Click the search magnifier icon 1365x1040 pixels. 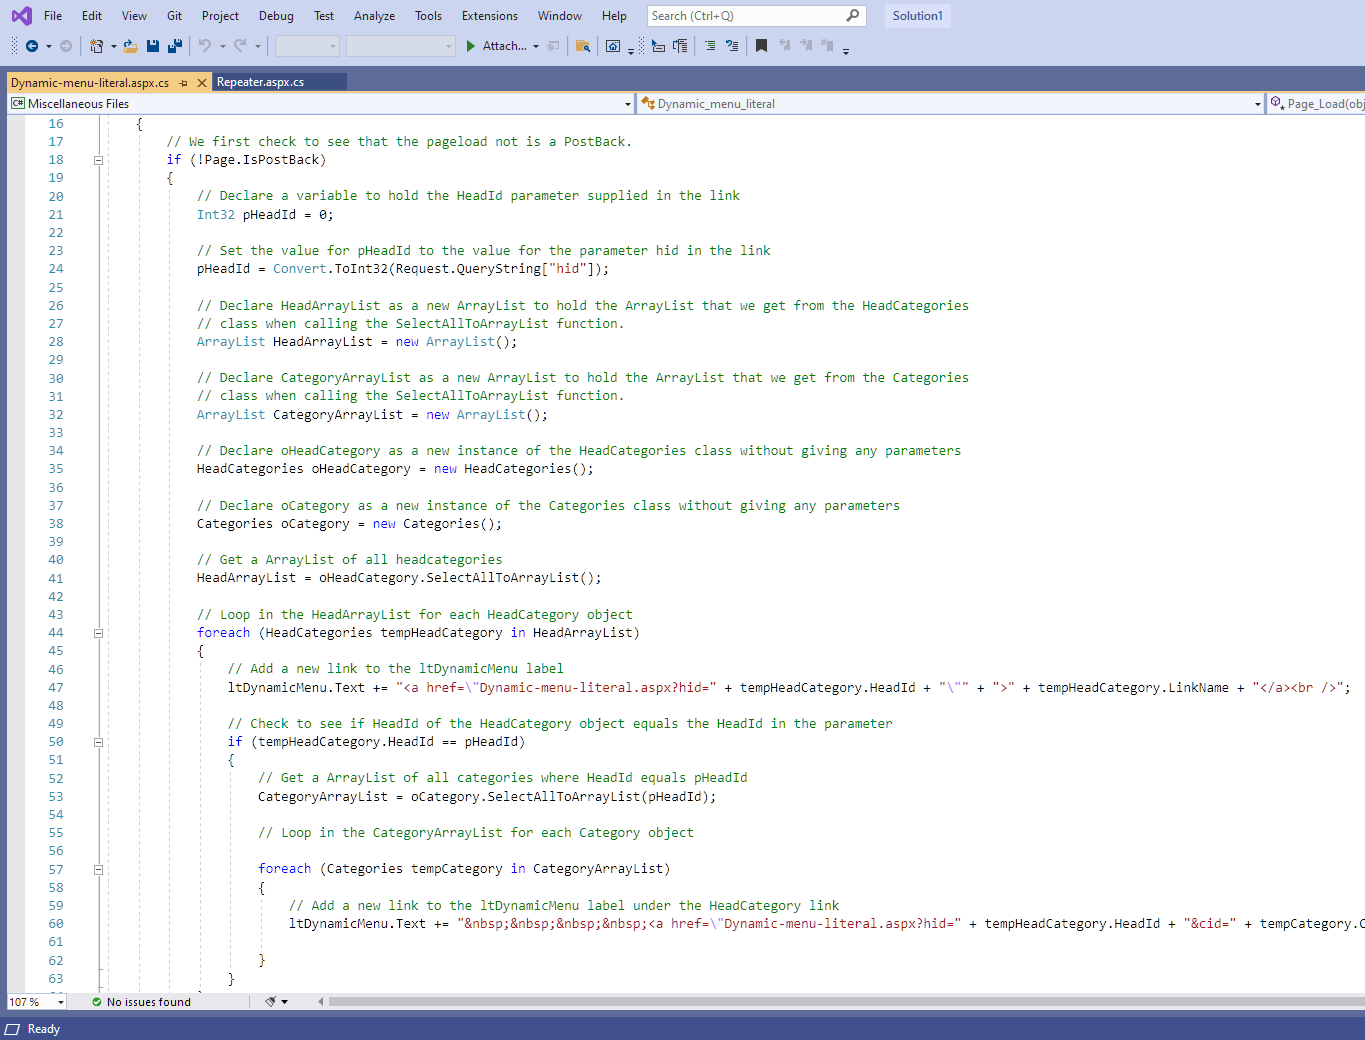[x=853, y=16]
